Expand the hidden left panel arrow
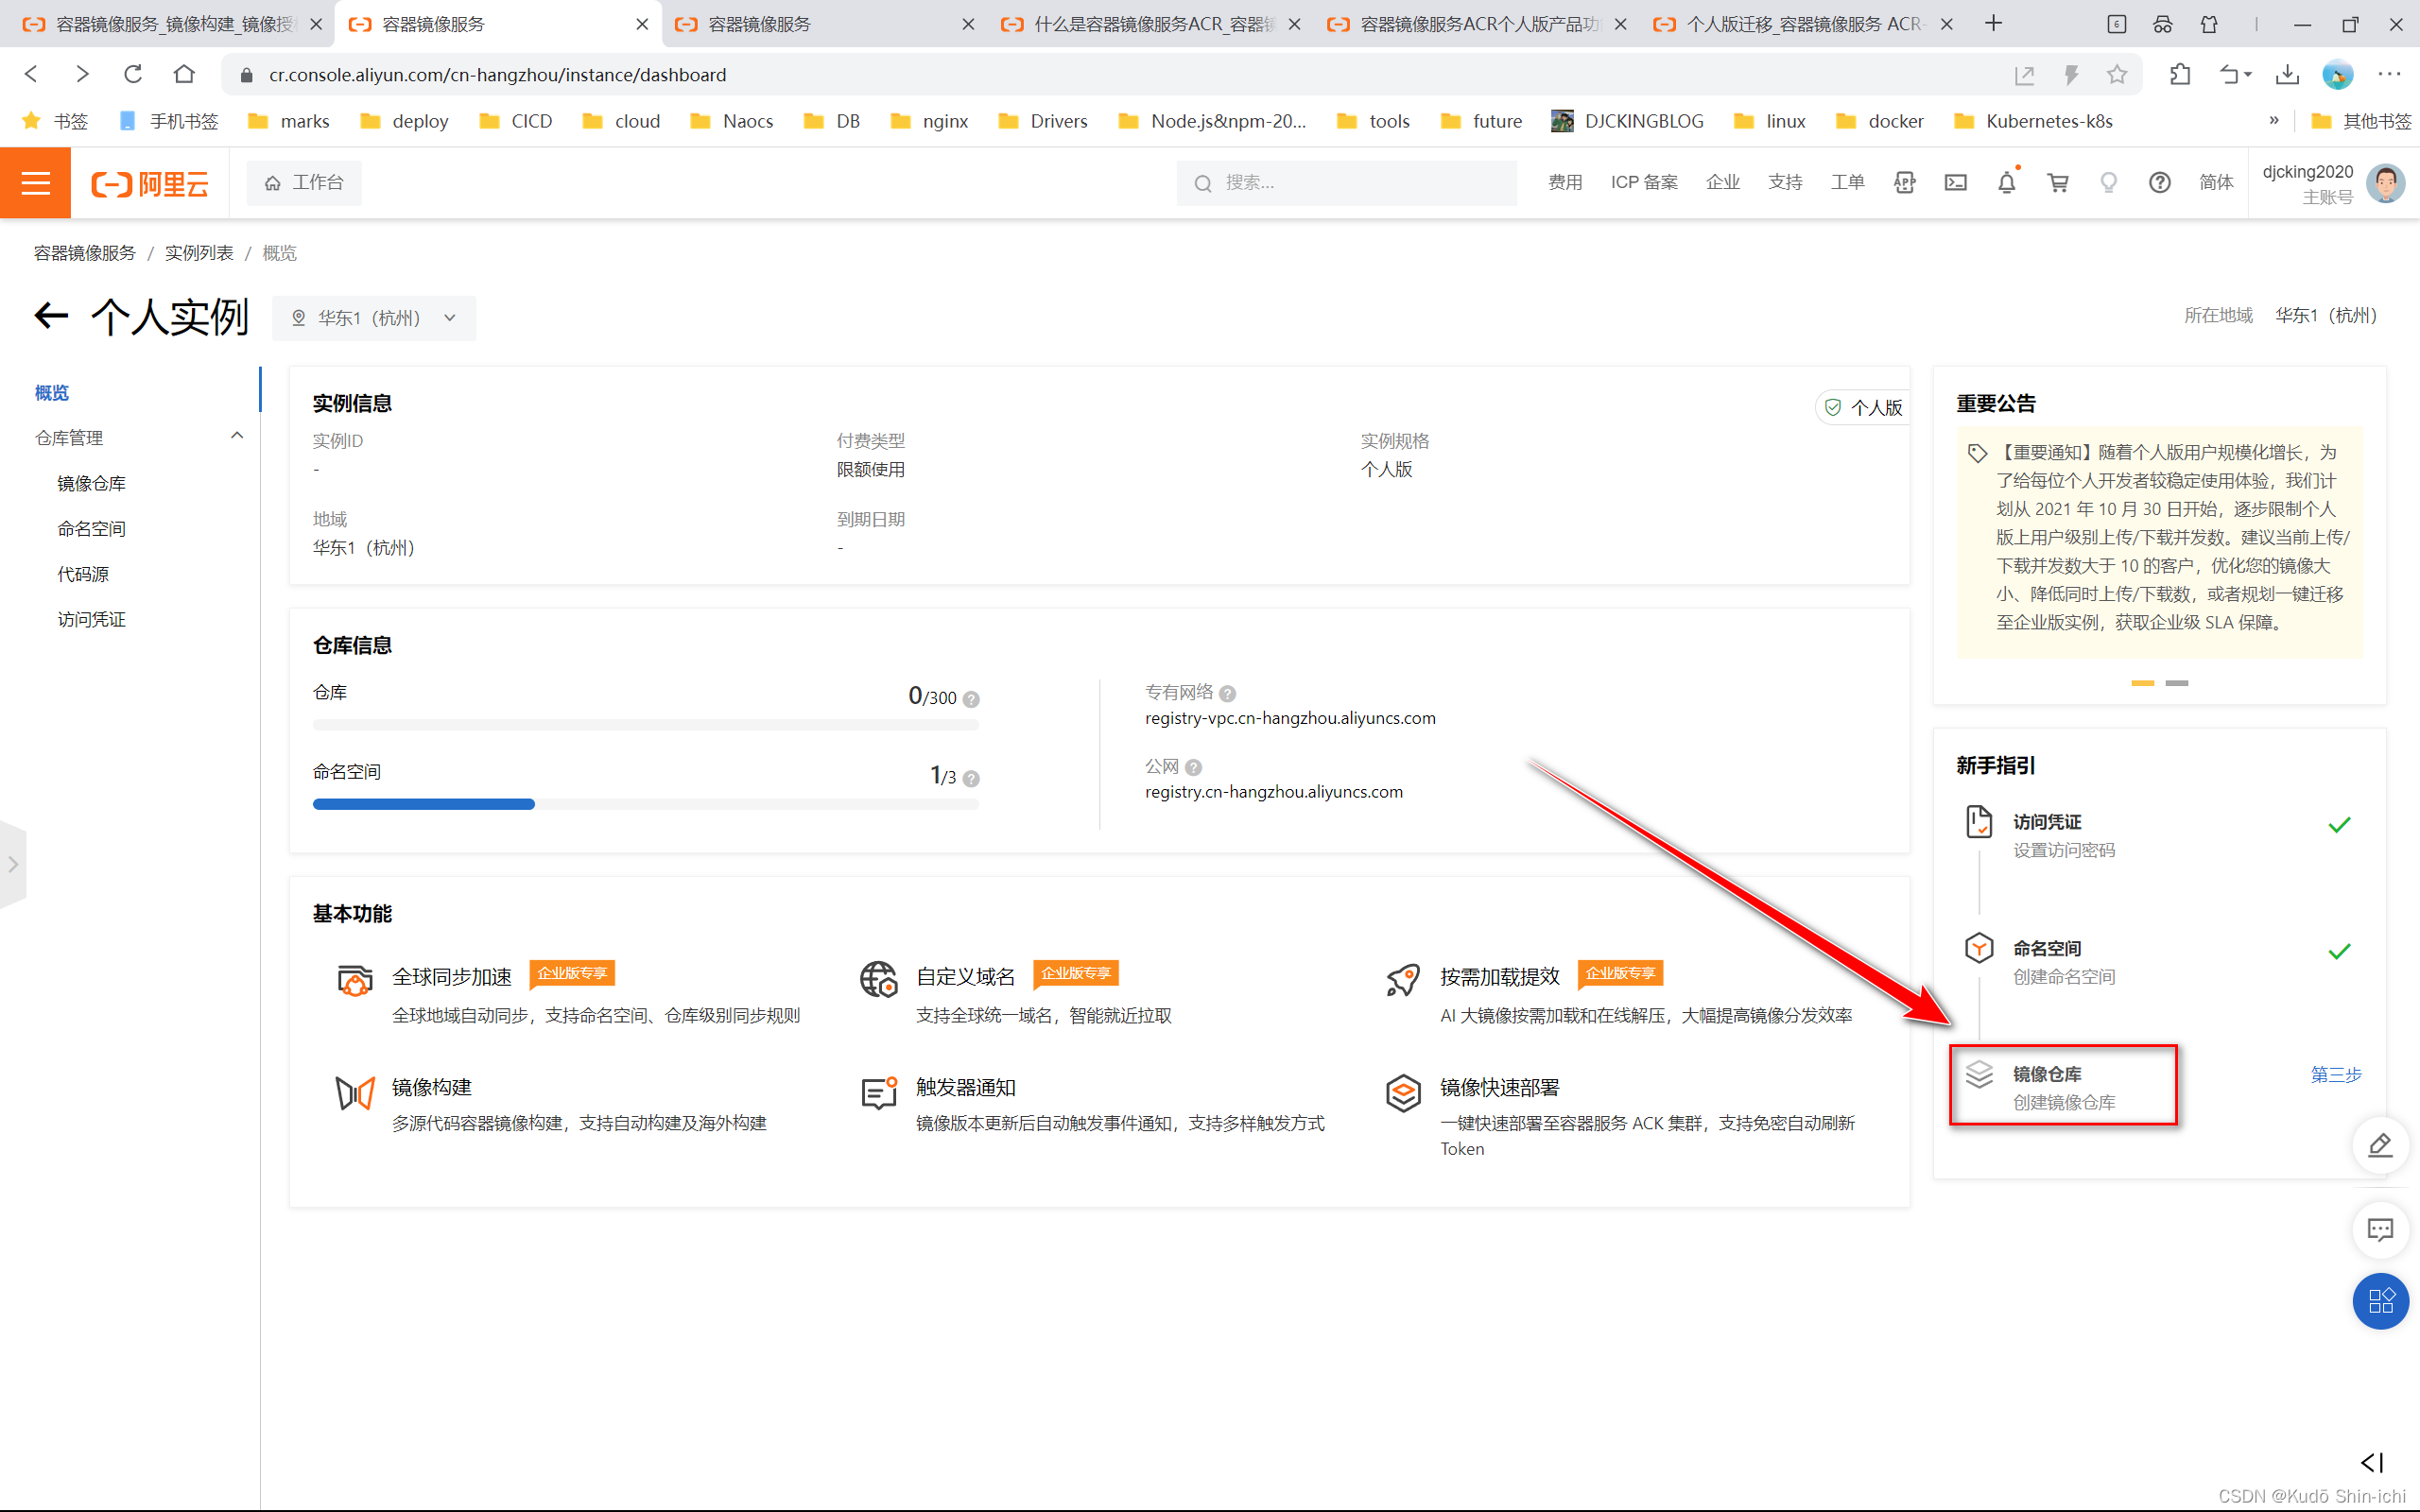 pyautogui.click(x=13, y=864)
